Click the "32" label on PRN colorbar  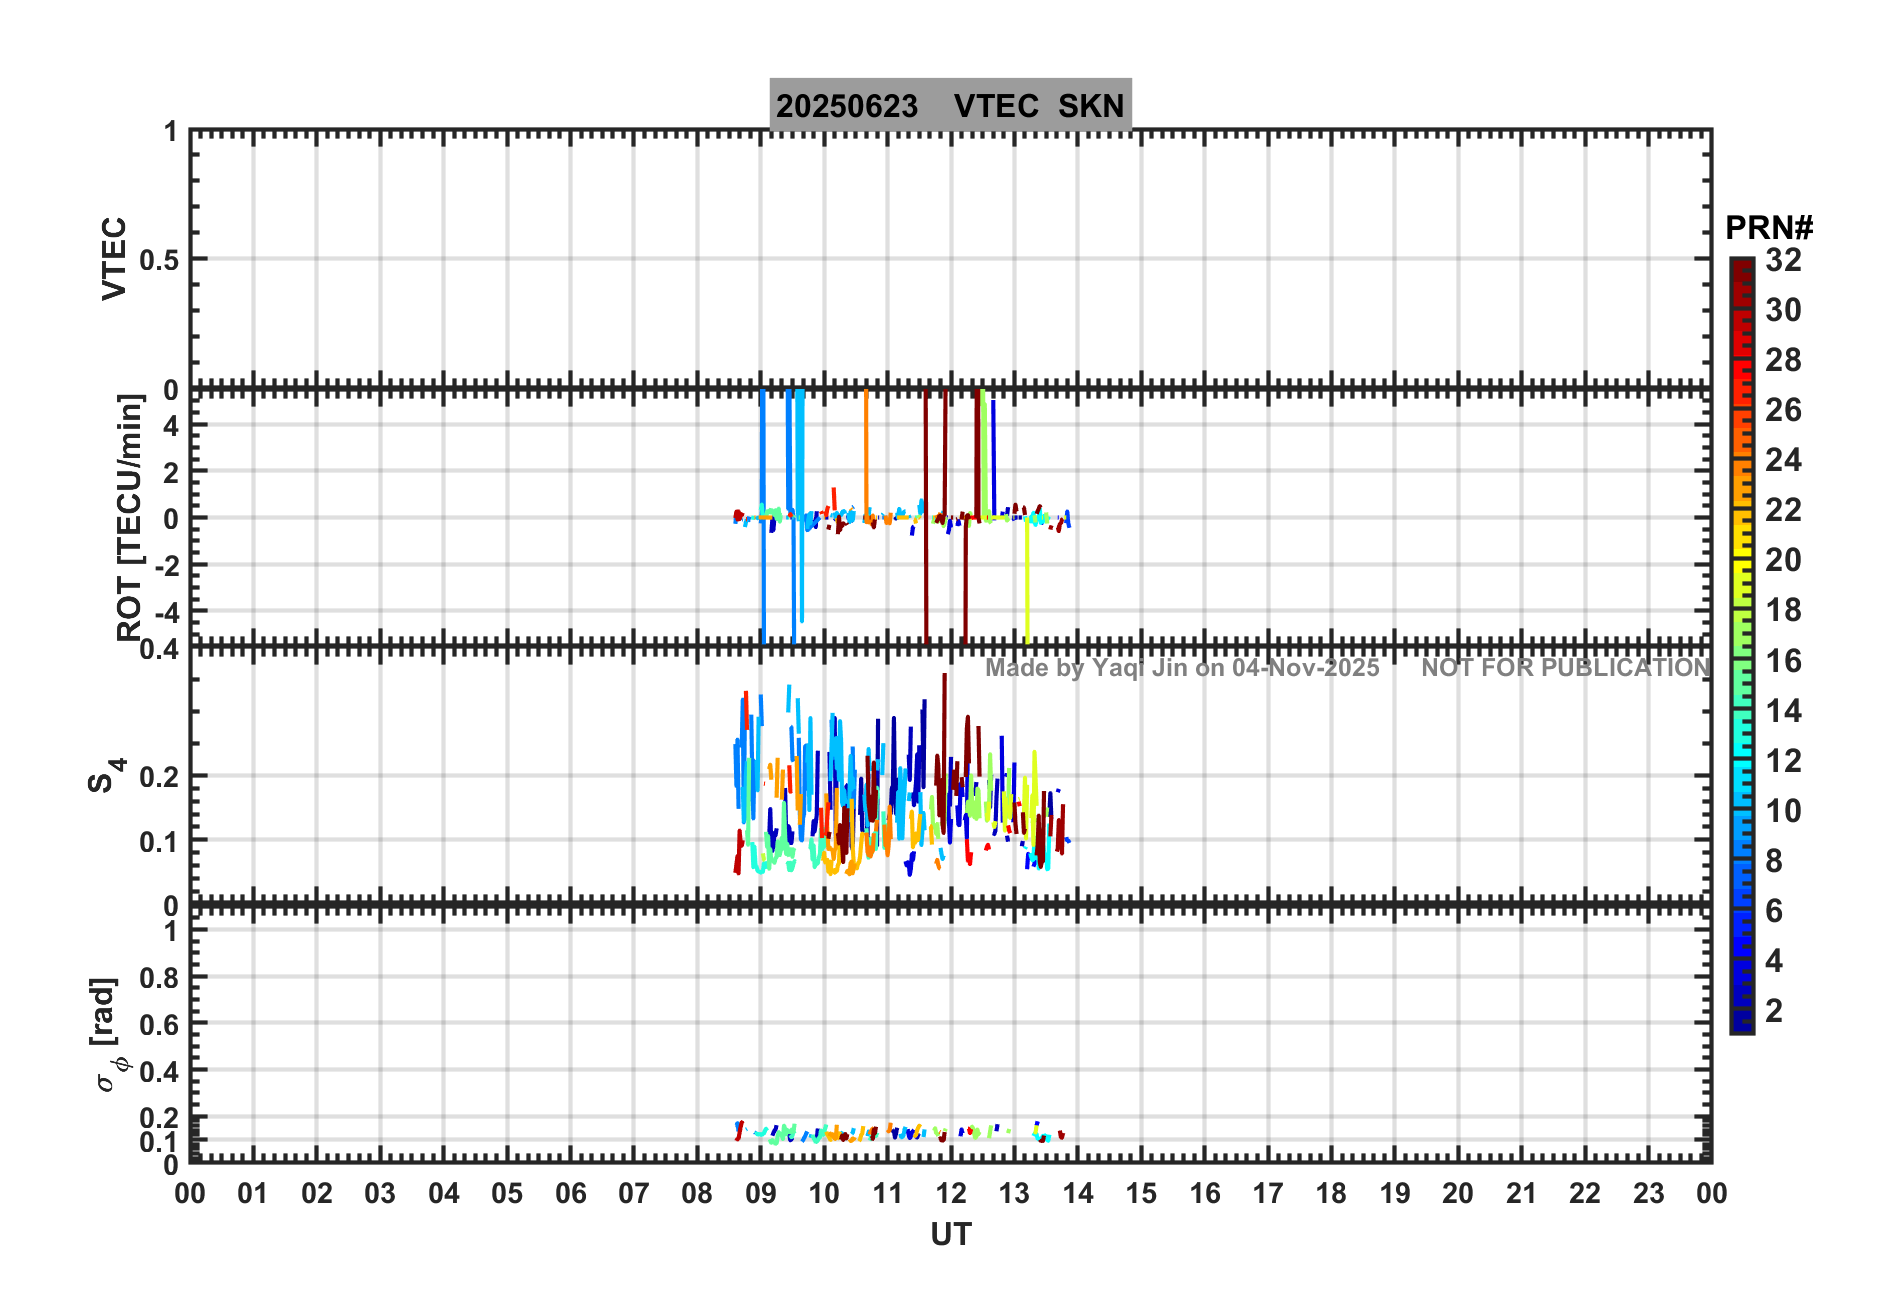pyautogui.click(x=1784, y=260)
